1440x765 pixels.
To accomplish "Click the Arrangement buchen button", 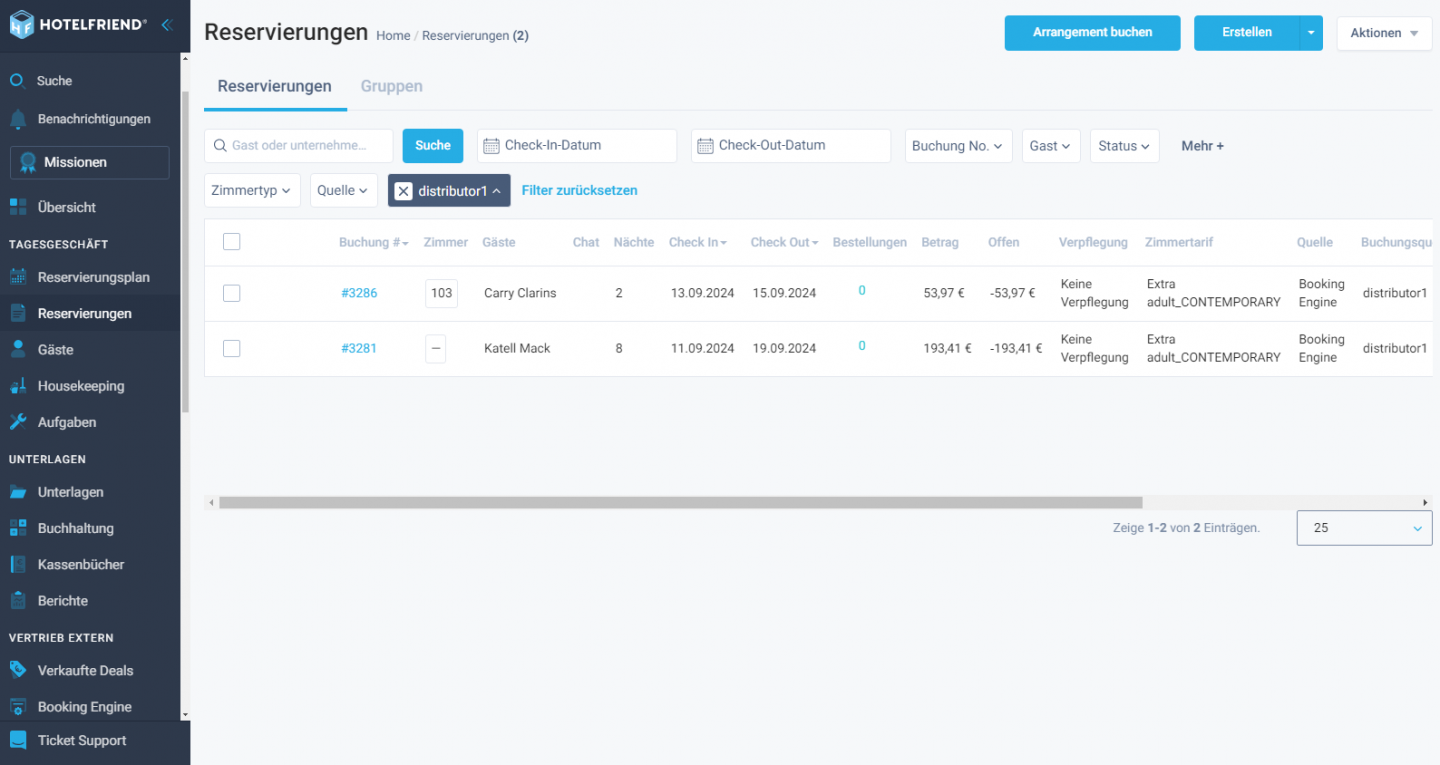I will 1092,33.
